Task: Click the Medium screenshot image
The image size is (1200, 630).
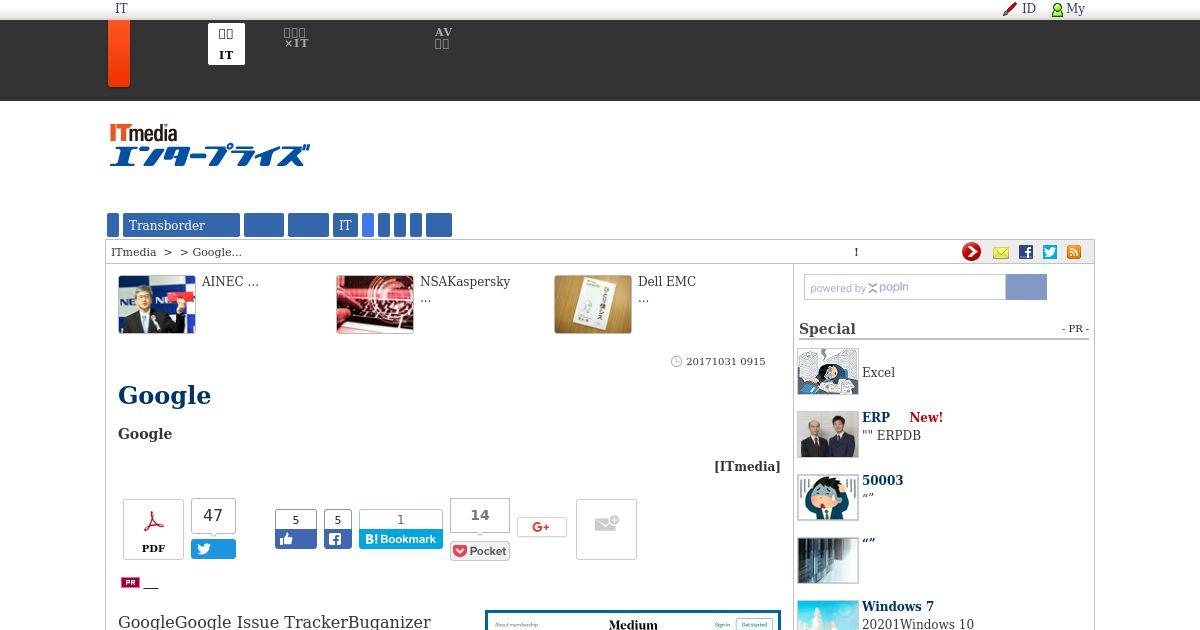Action: (633, 621)
